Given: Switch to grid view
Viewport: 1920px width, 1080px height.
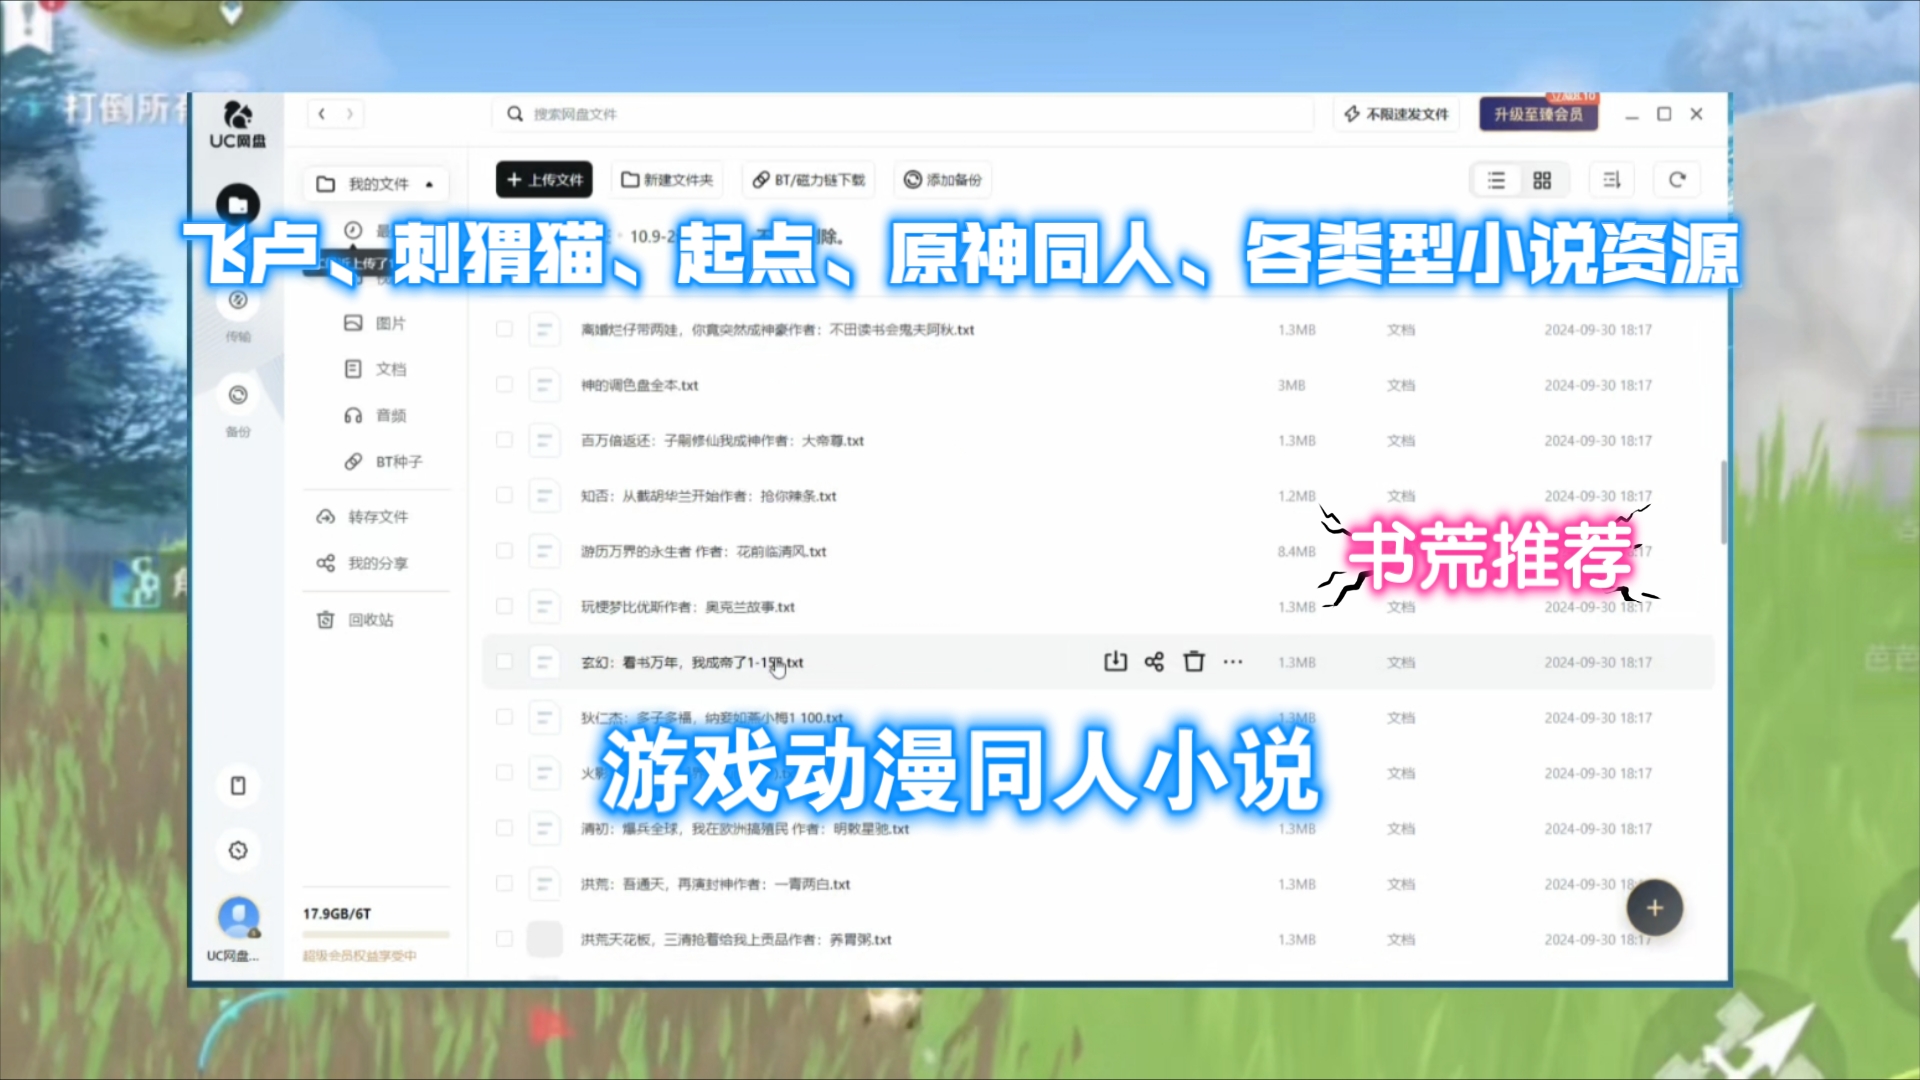Looking at the screenshot, I should (1542, 180).
